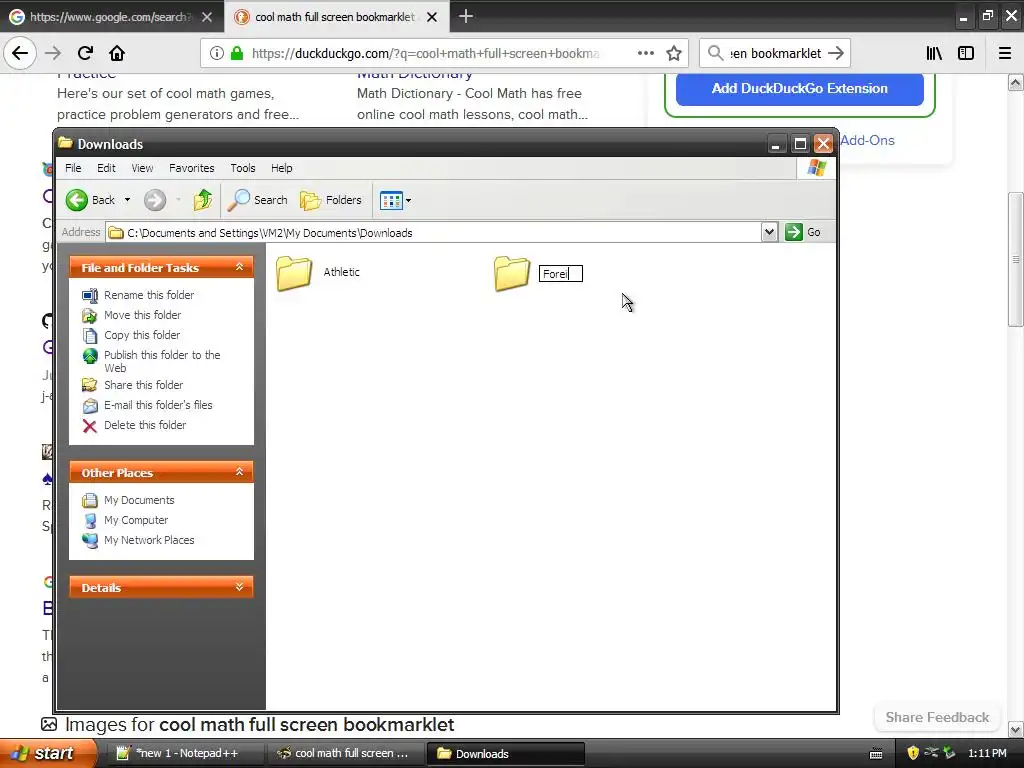The width and height of the screenshot is (1024, 768).
Task: Click the Images result icon
Action: (x=49, y=724)
